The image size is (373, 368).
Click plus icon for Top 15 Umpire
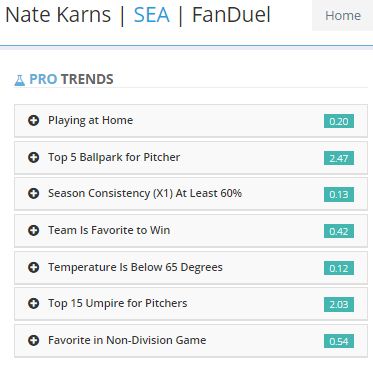[33, 303]
